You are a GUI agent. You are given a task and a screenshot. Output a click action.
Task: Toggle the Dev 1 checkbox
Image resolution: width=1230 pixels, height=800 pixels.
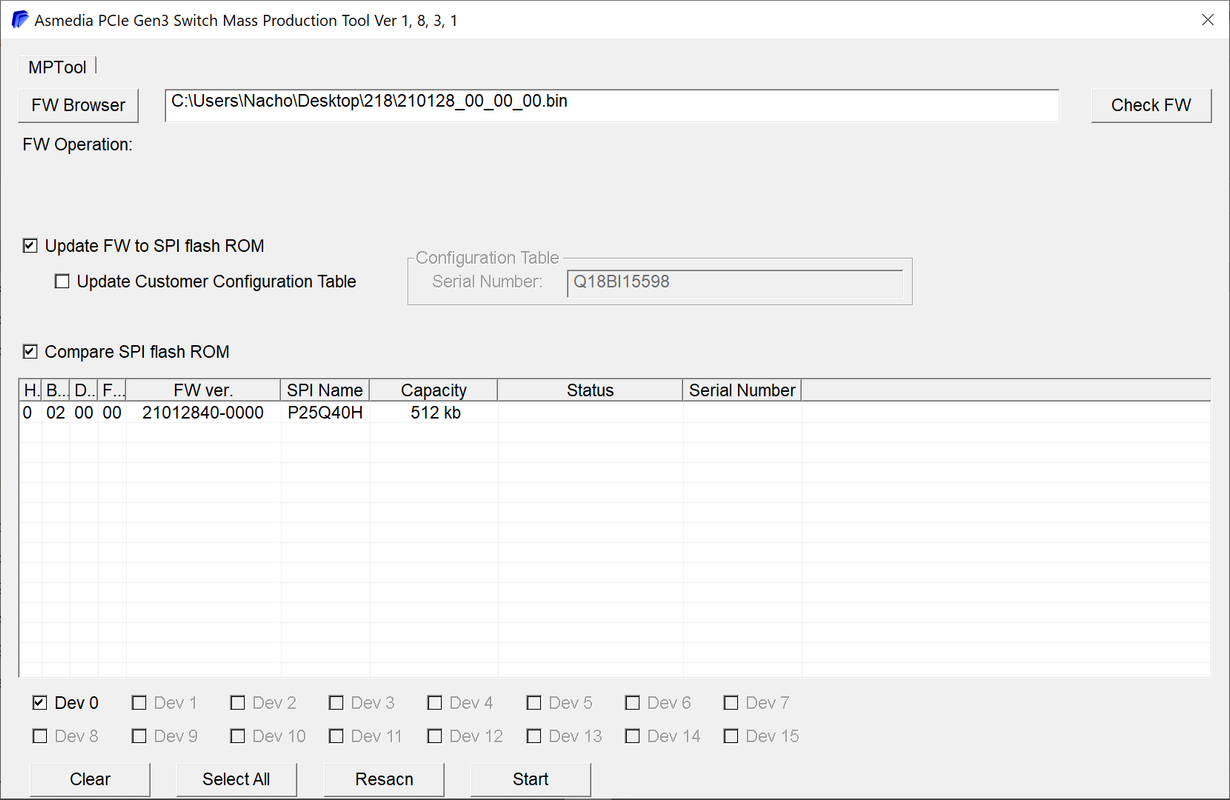(x=139, y=703)
